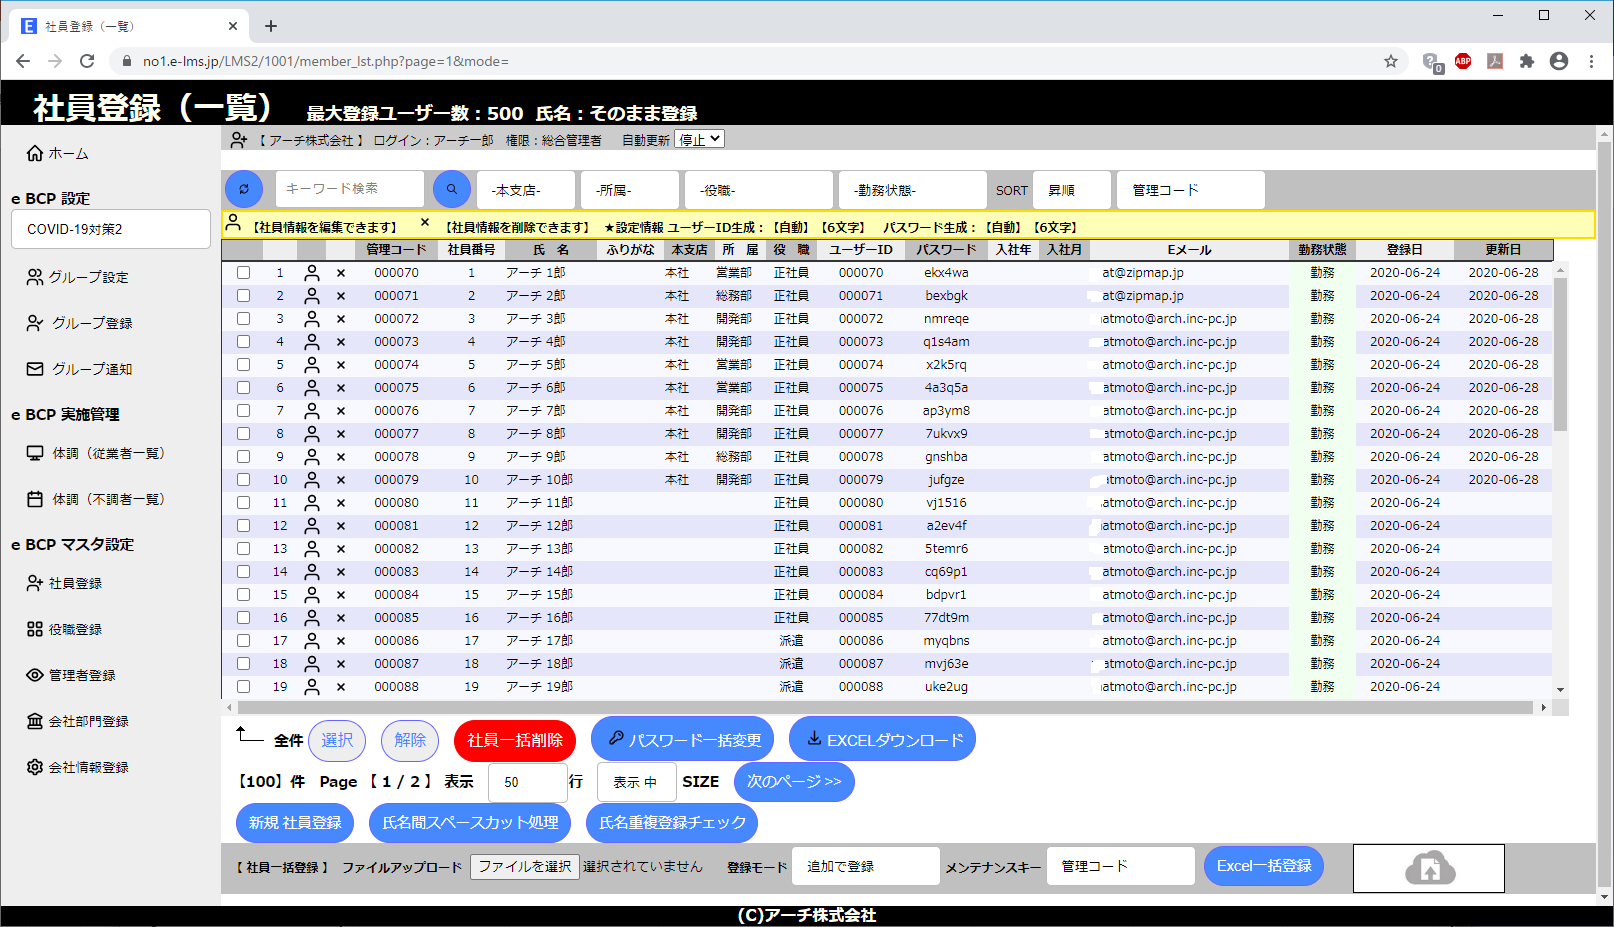
Task: Expand the -本支店- filter dropdown
Action: click(526, 190)
